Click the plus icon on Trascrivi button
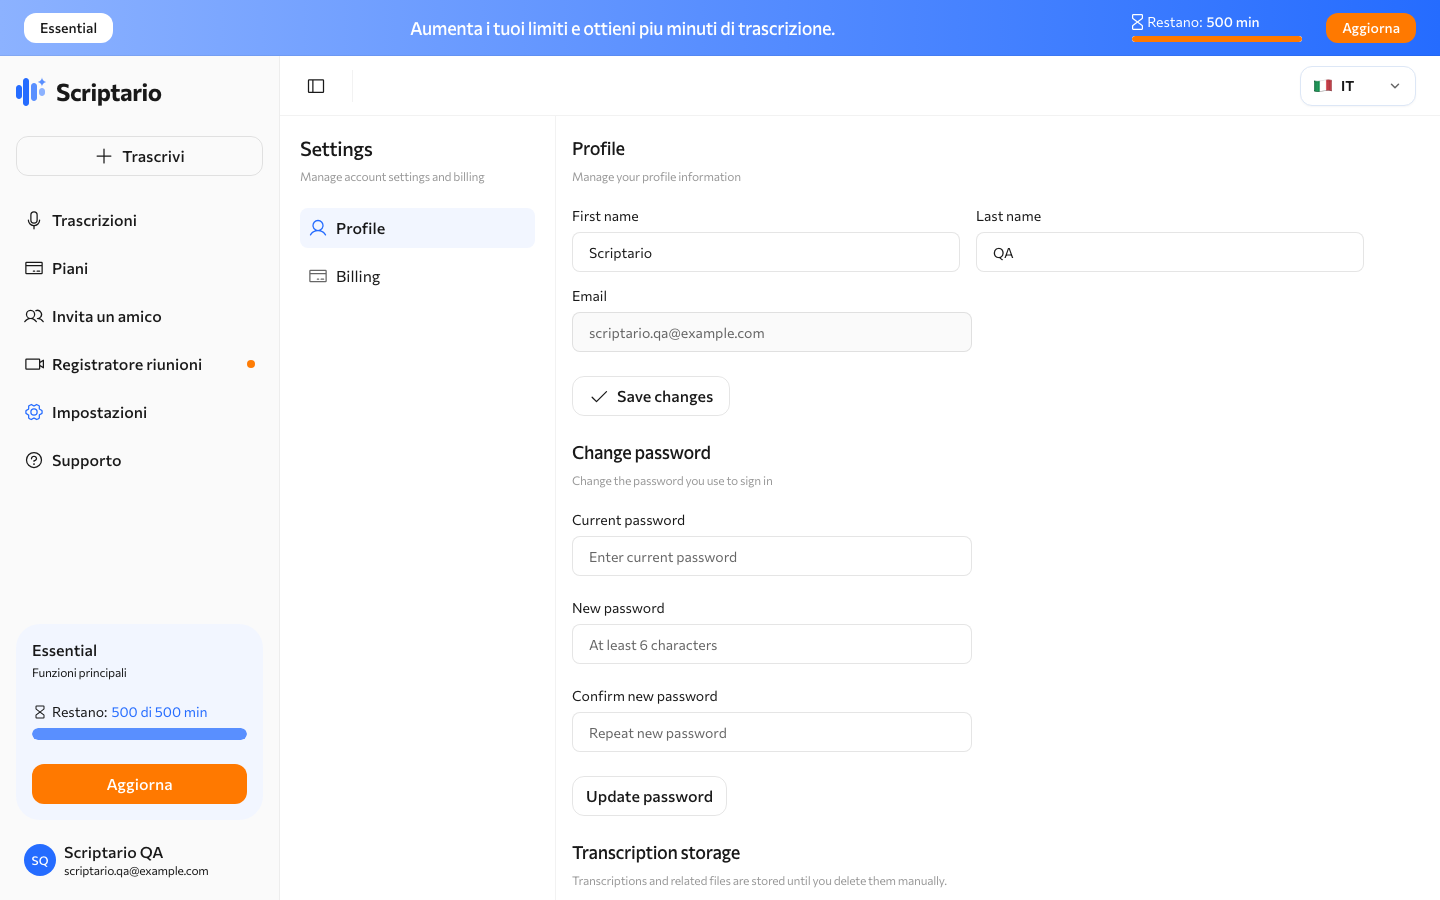The width and height of the screenshot is (1440, 900). click(104, 156)
